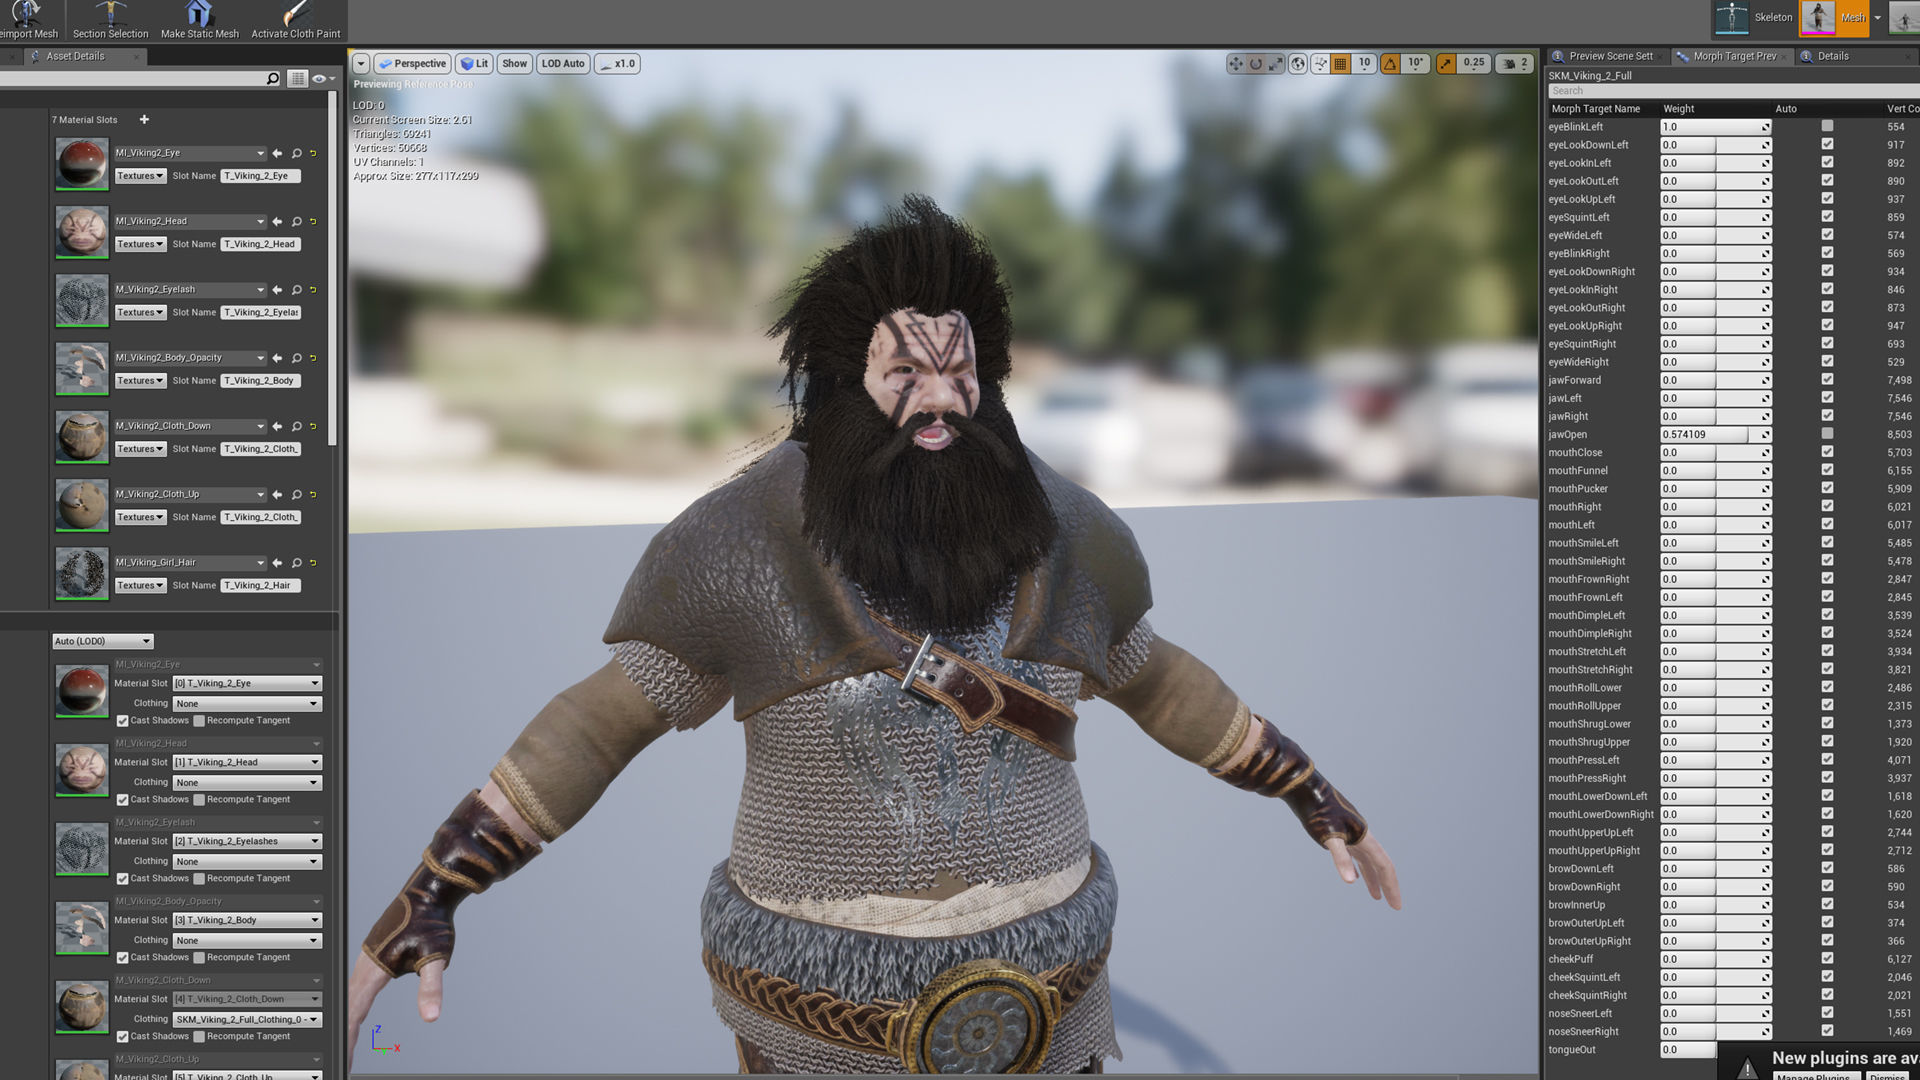Switch to Preview Scene Settings tab
1920x1080 pixels.
tap(1609, 56)
